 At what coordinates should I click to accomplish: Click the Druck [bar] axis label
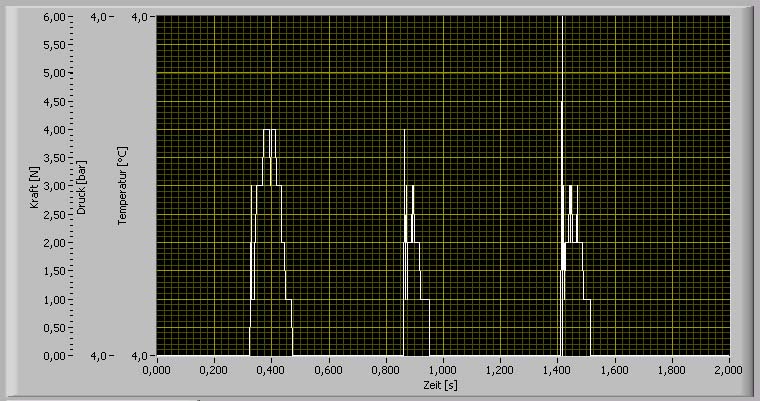click(x=81, y=188)
